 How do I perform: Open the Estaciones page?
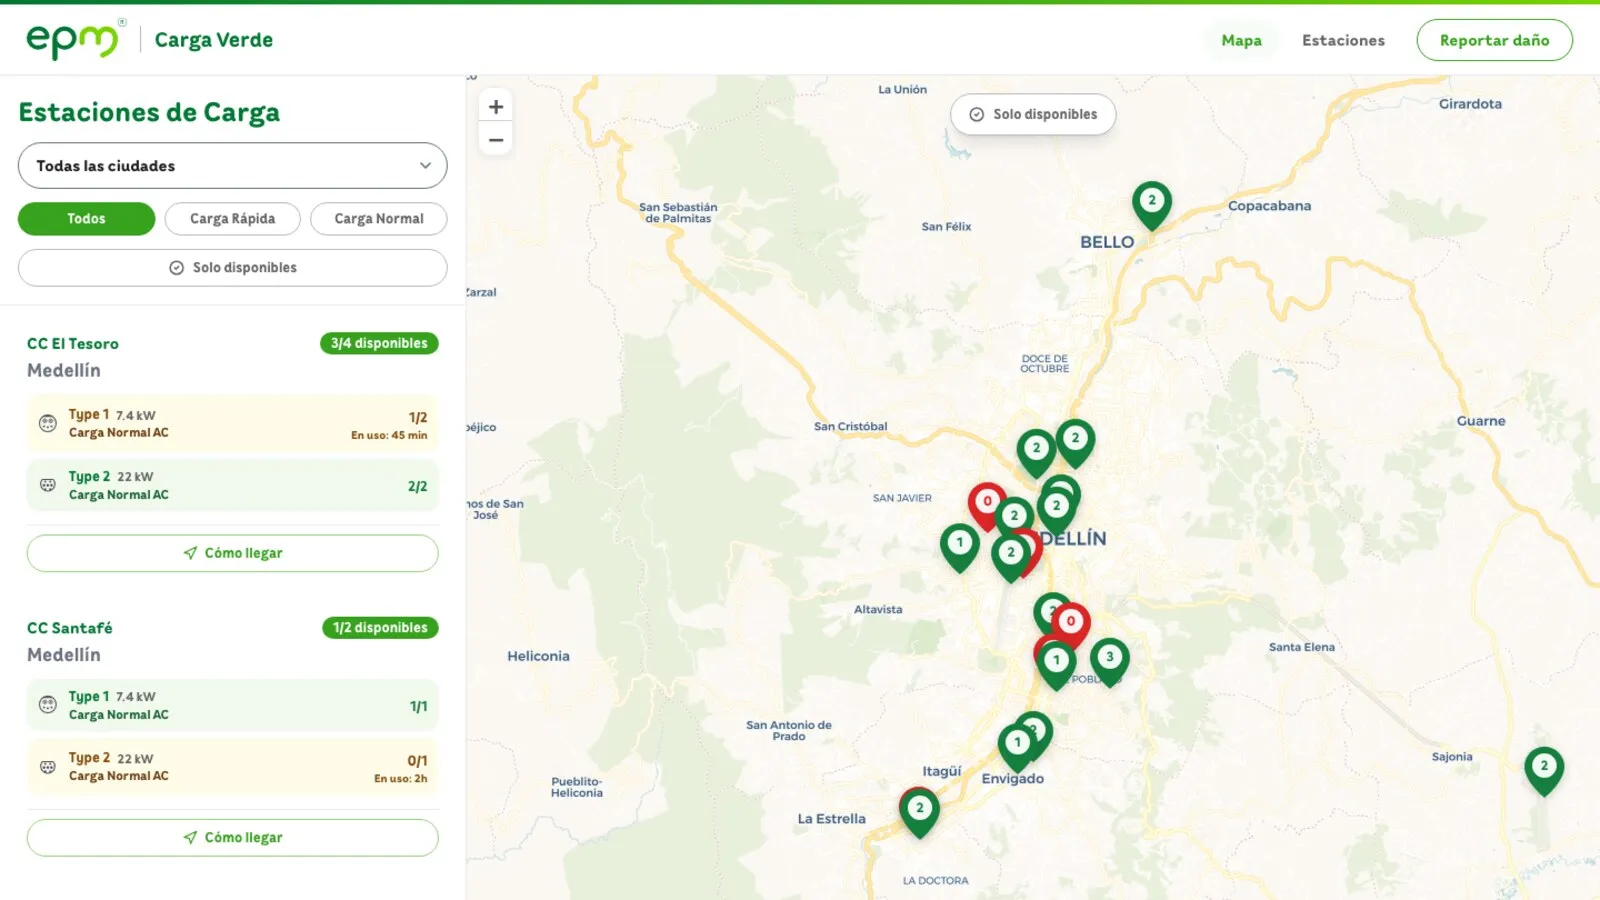coord(1343,40)
